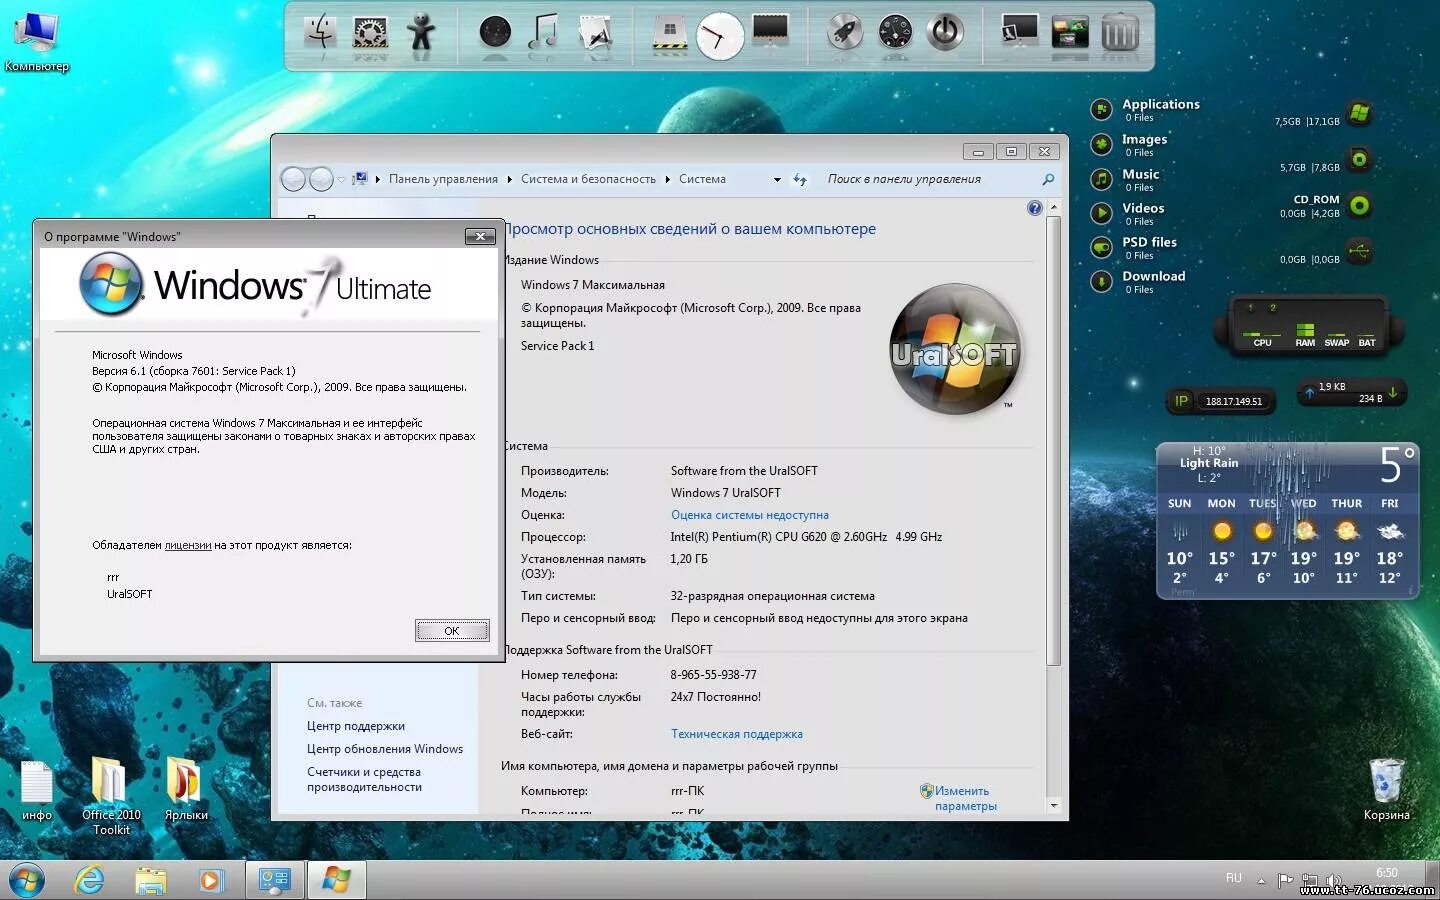Image resolution: width=1440 pixels, height=900 pixels.
Task: Expand arrow after Система и безопасность breadcrumb
Action: pos(667,180)
